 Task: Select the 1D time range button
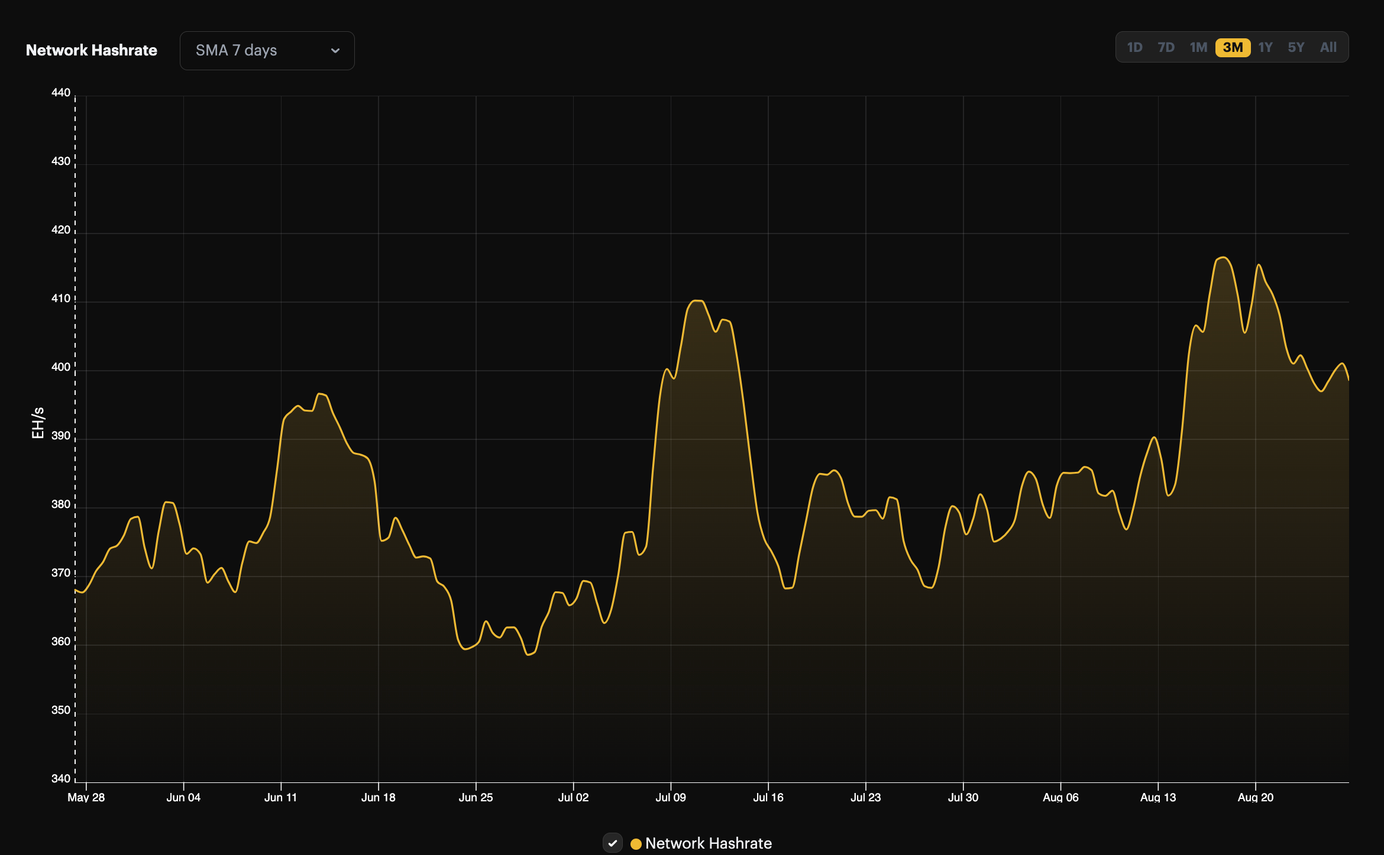point(1135,47)
